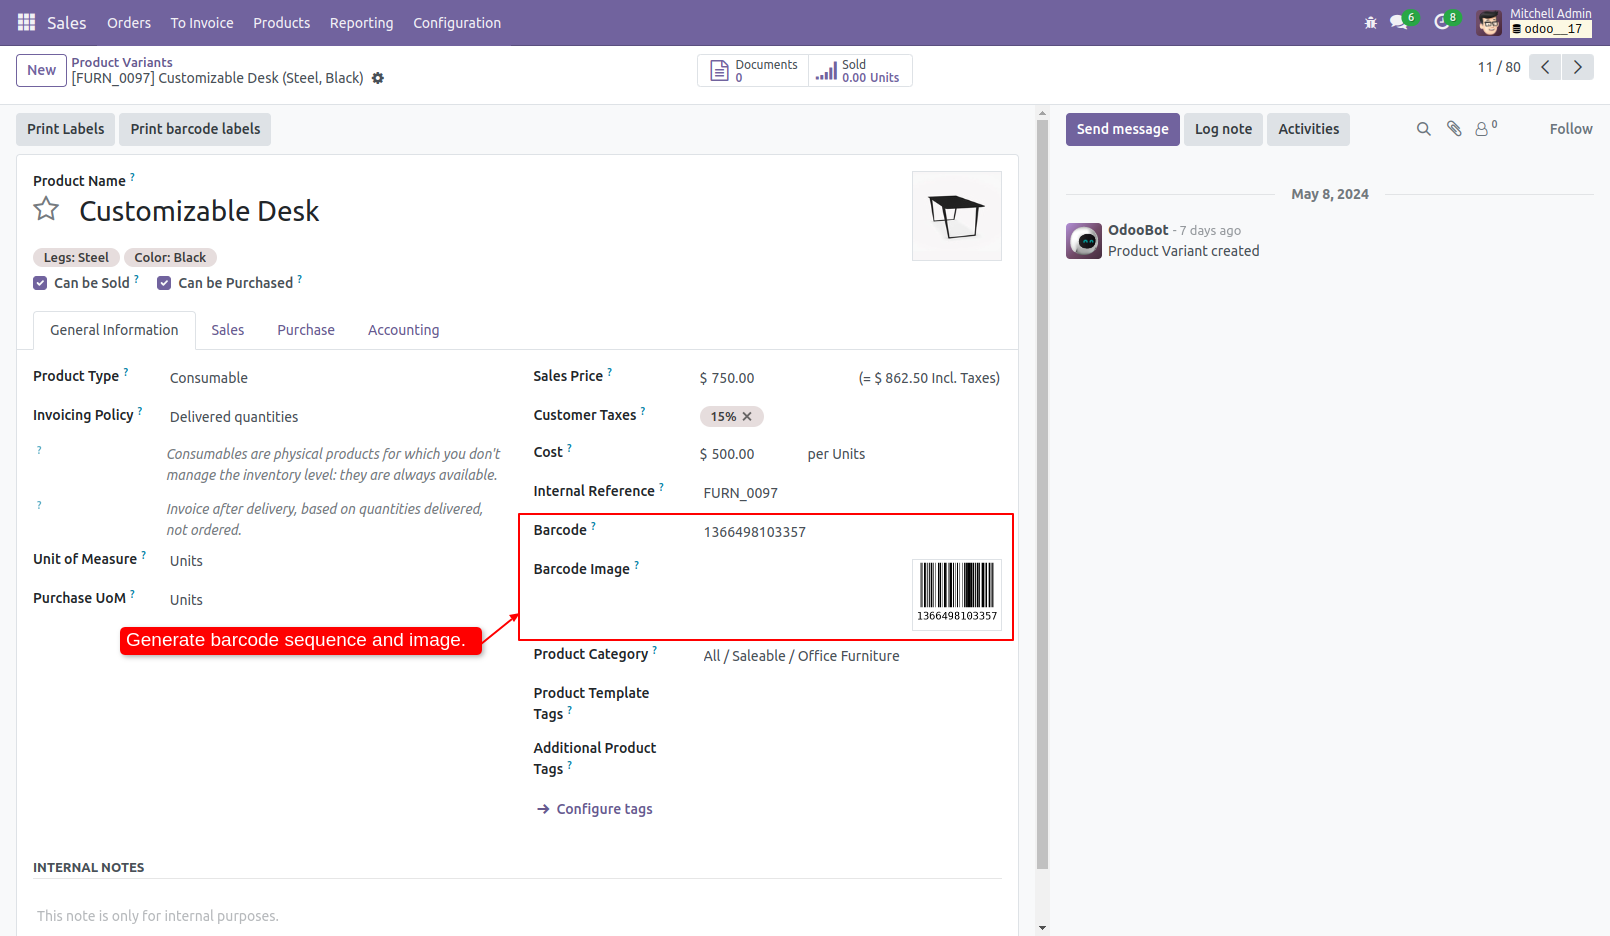The width and height of the screenshot is (1610, 936).
Task: Click the Print barcode labels button
Action: click(x=194, y=129)
